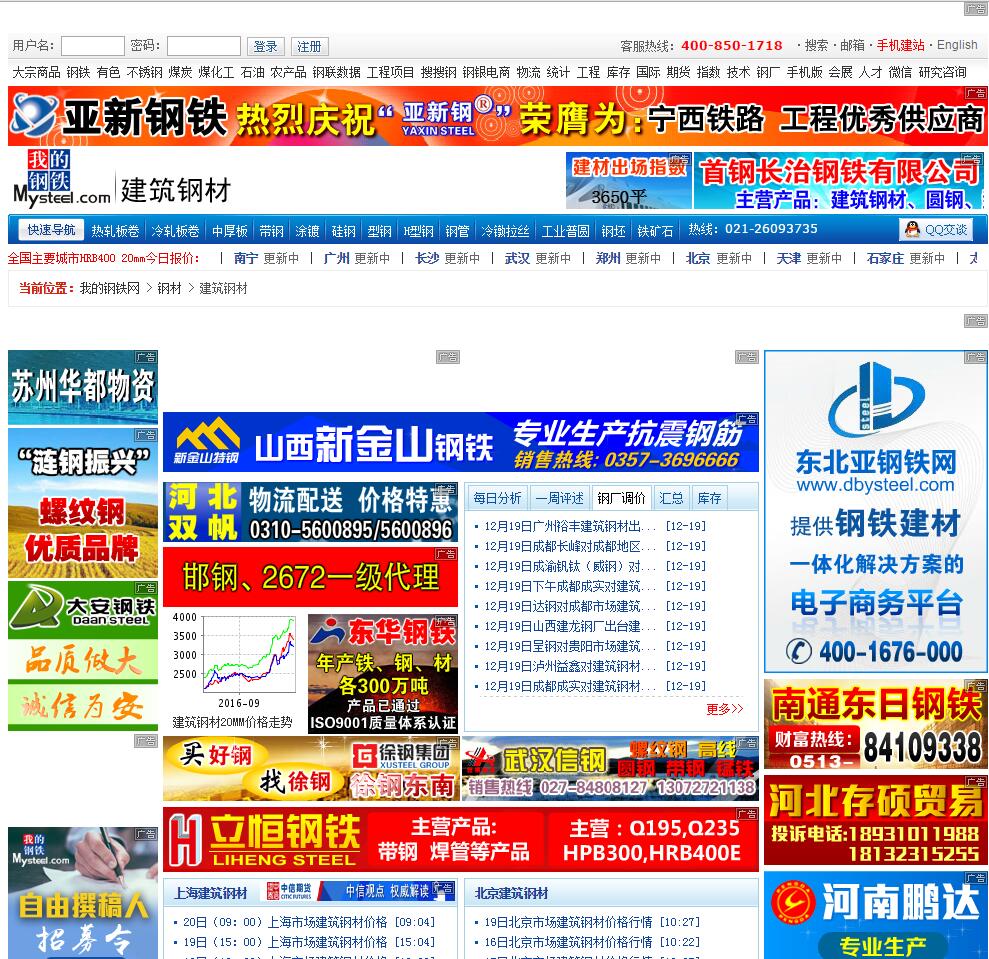
Task: Click 大安钢铁 Daan Steel sidebar ad
Action: [x=83, y=656]
